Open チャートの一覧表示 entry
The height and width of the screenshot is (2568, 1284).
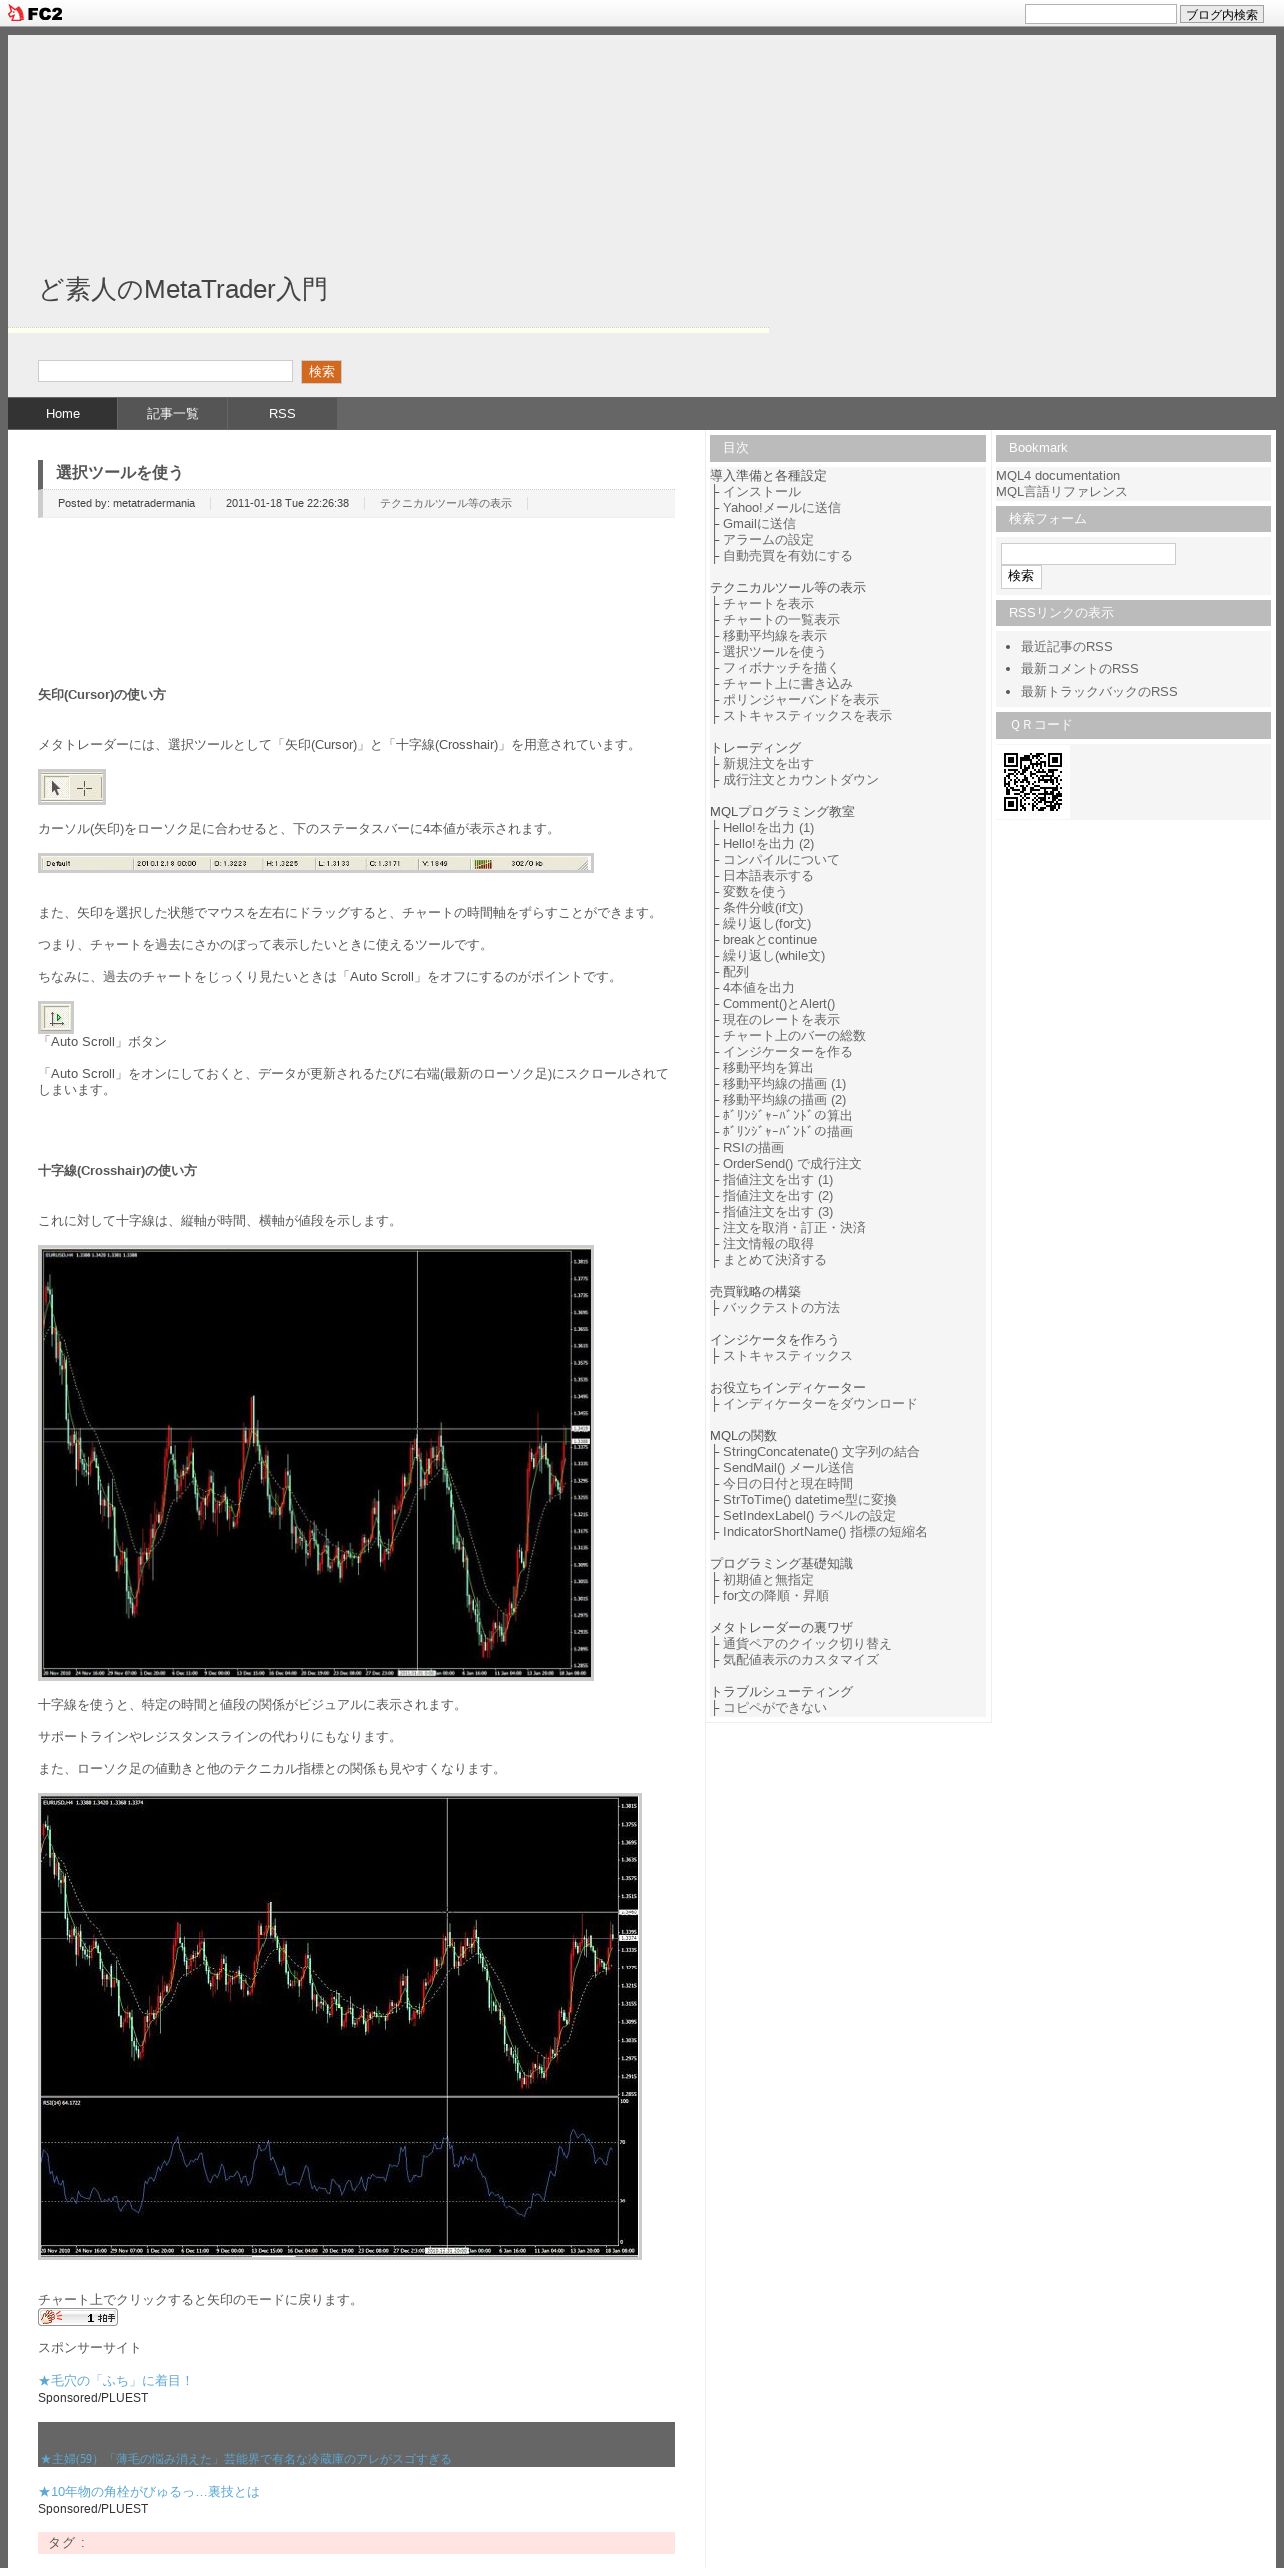point(781,620)
